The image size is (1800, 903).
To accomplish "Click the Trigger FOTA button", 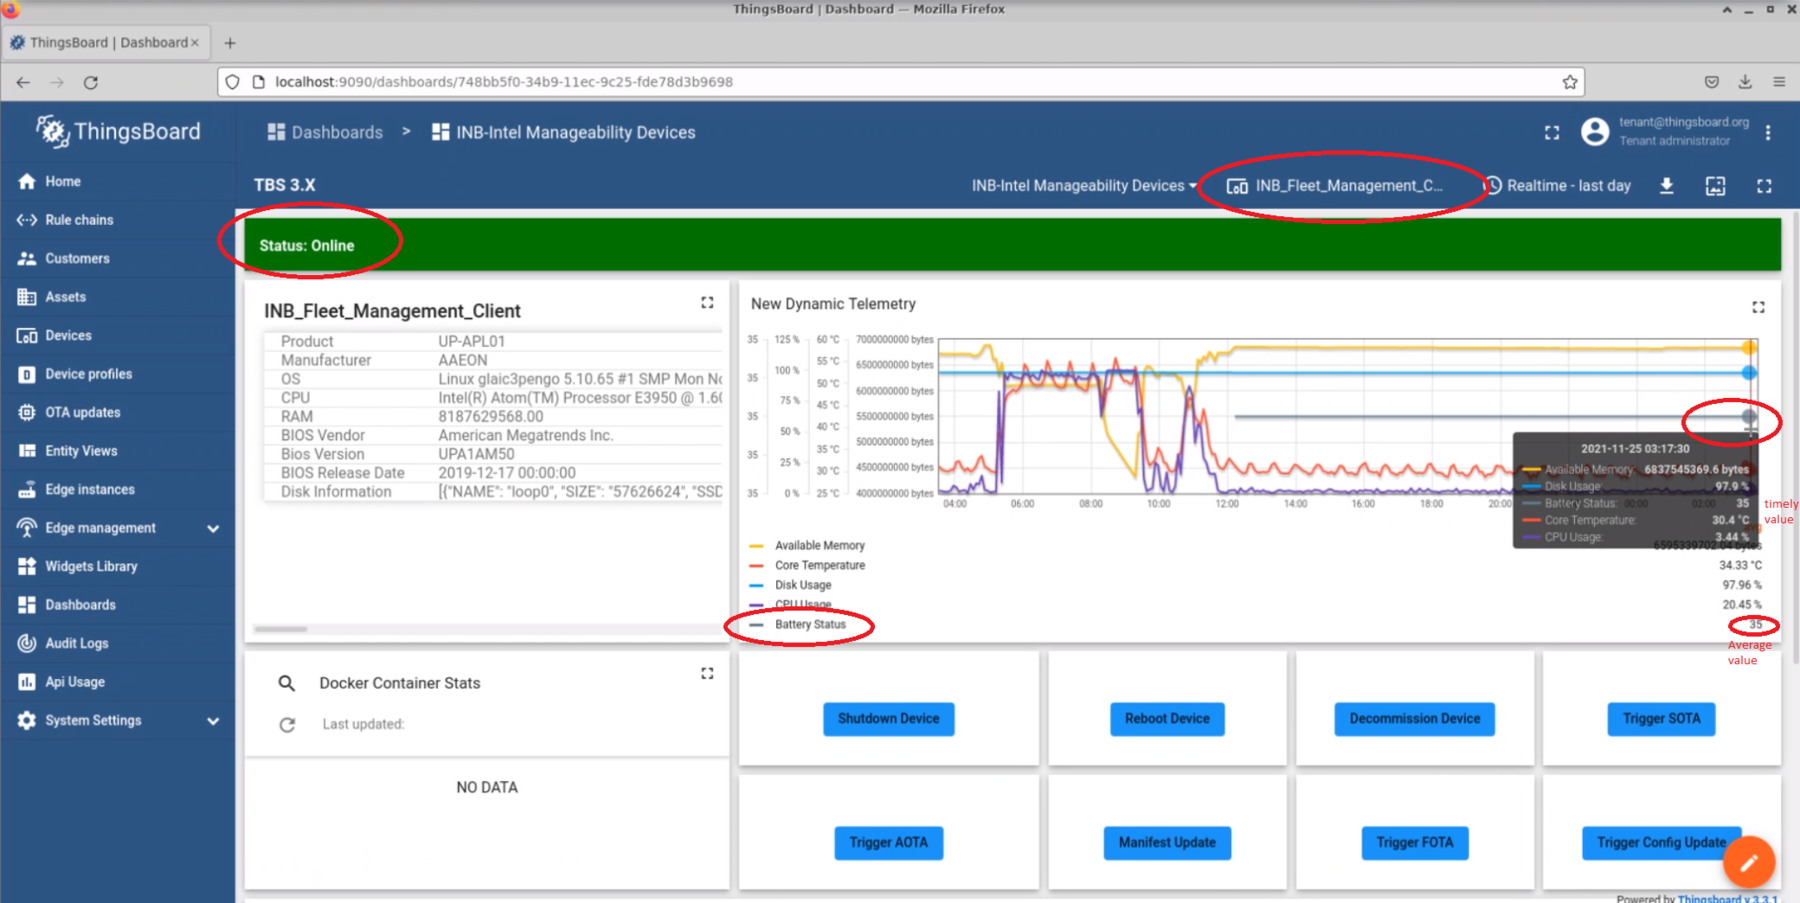I will click(1414, 843).
